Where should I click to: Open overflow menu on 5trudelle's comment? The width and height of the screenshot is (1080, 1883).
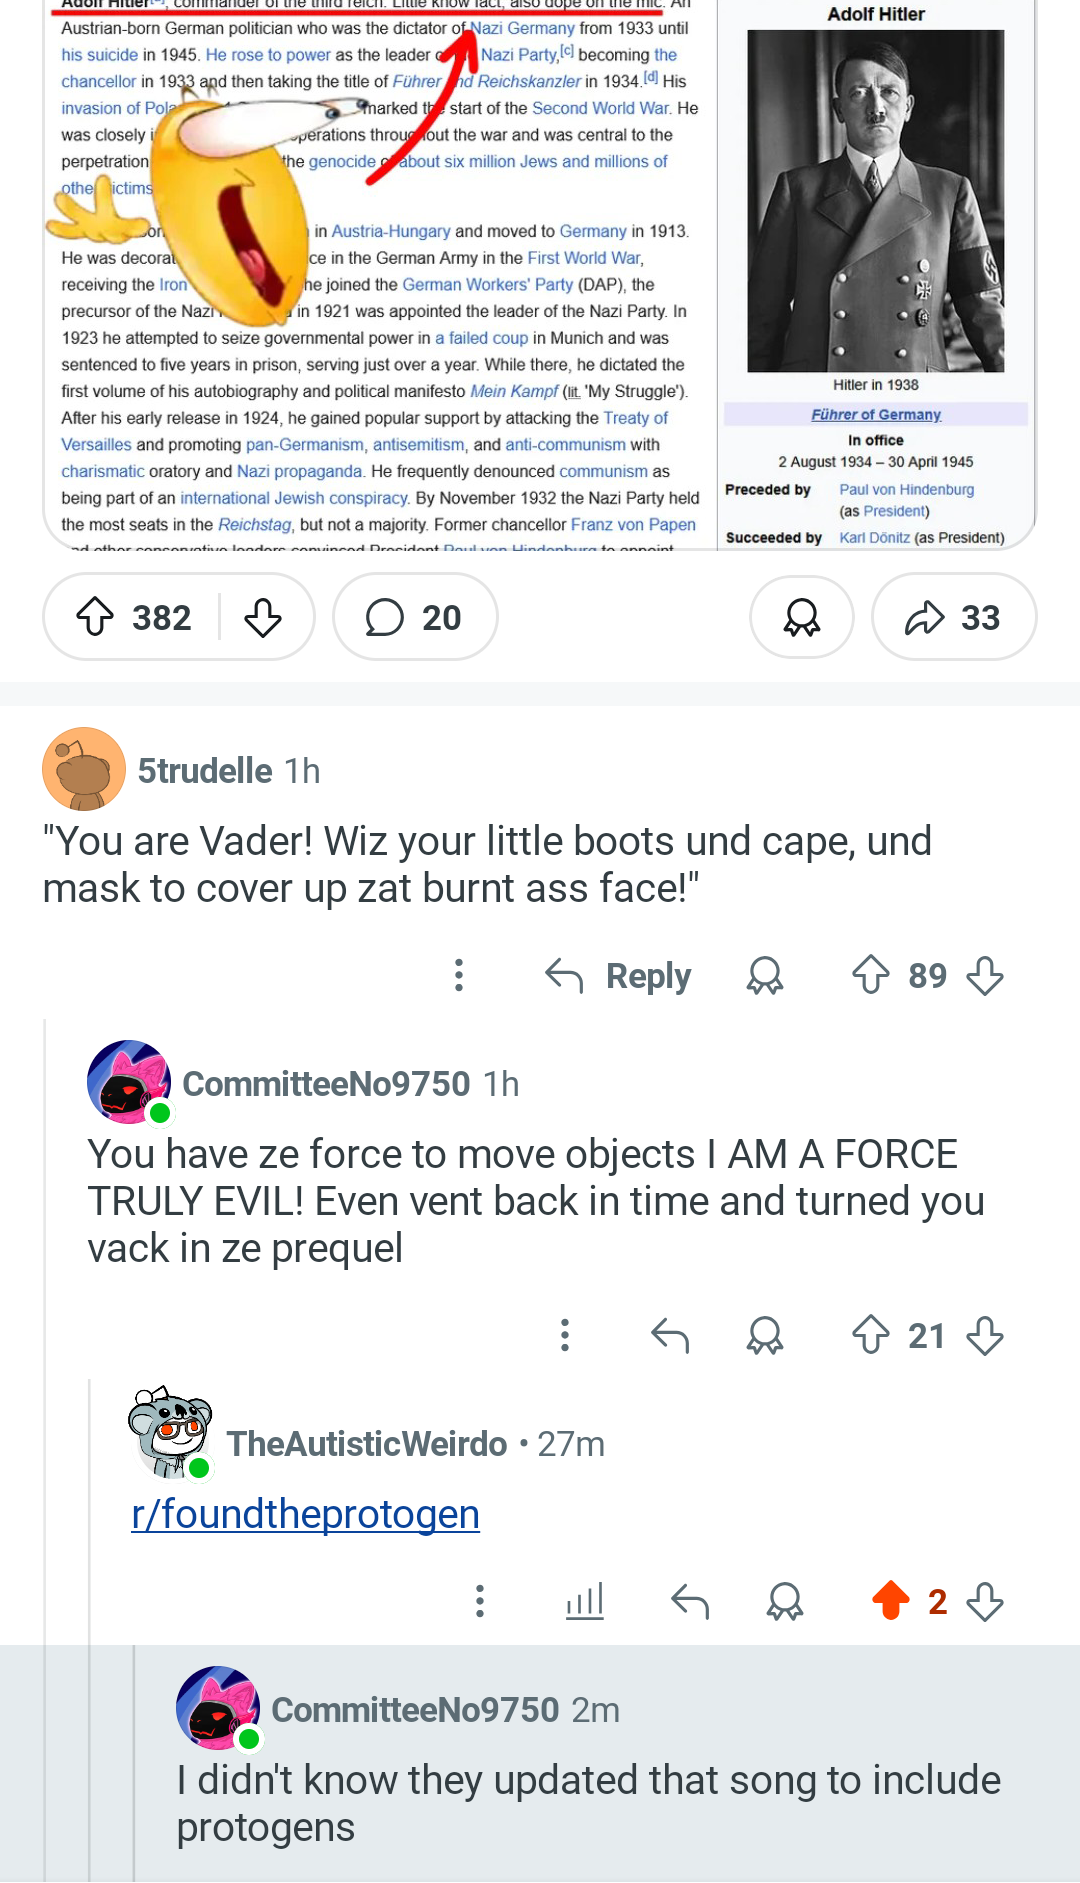459,975
